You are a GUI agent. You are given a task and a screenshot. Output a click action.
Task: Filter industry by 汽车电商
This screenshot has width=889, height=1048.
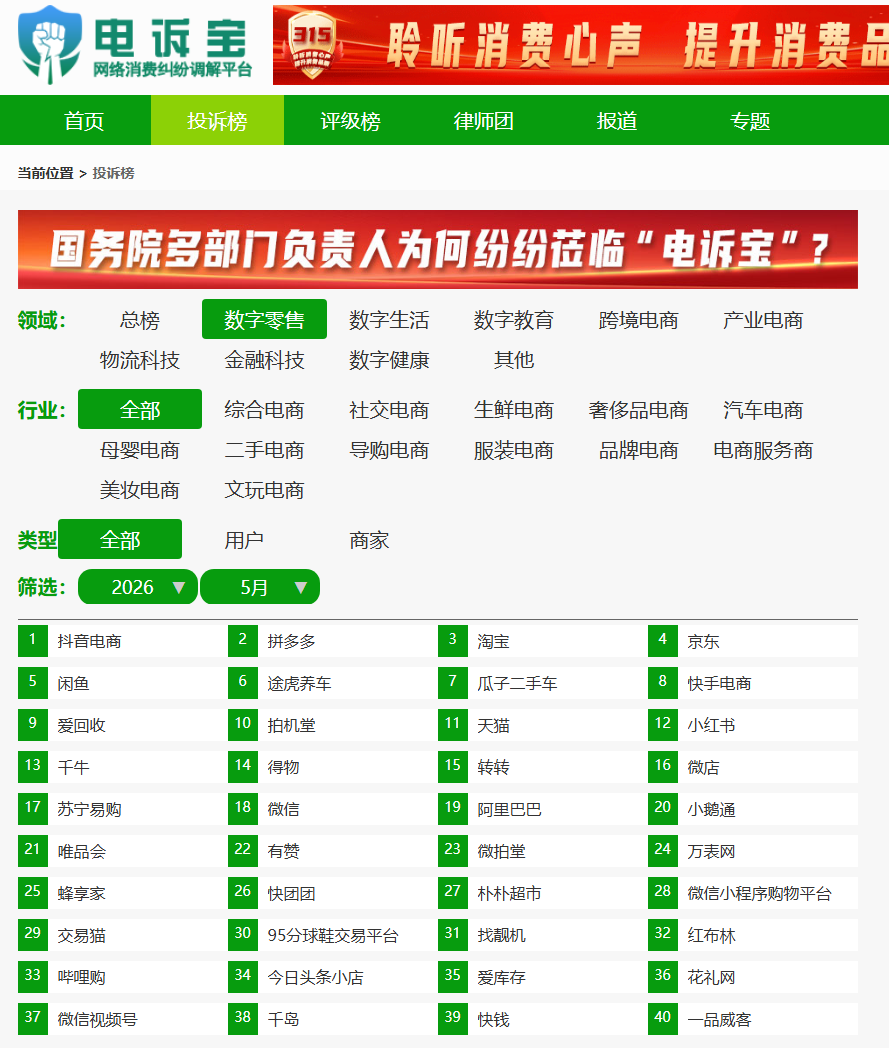(763, 410)
